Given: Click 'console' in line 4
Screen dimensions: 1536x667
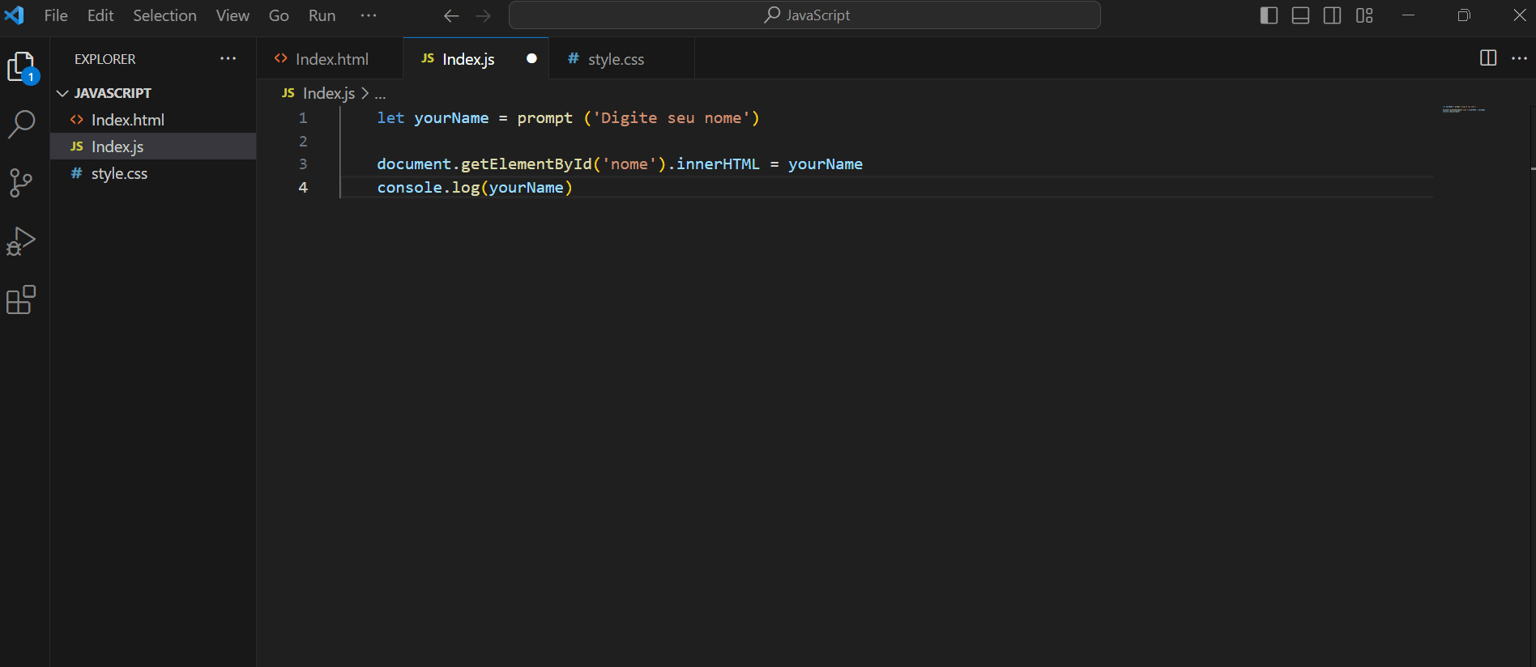Looking at the screenshot, I should [409, 187].
